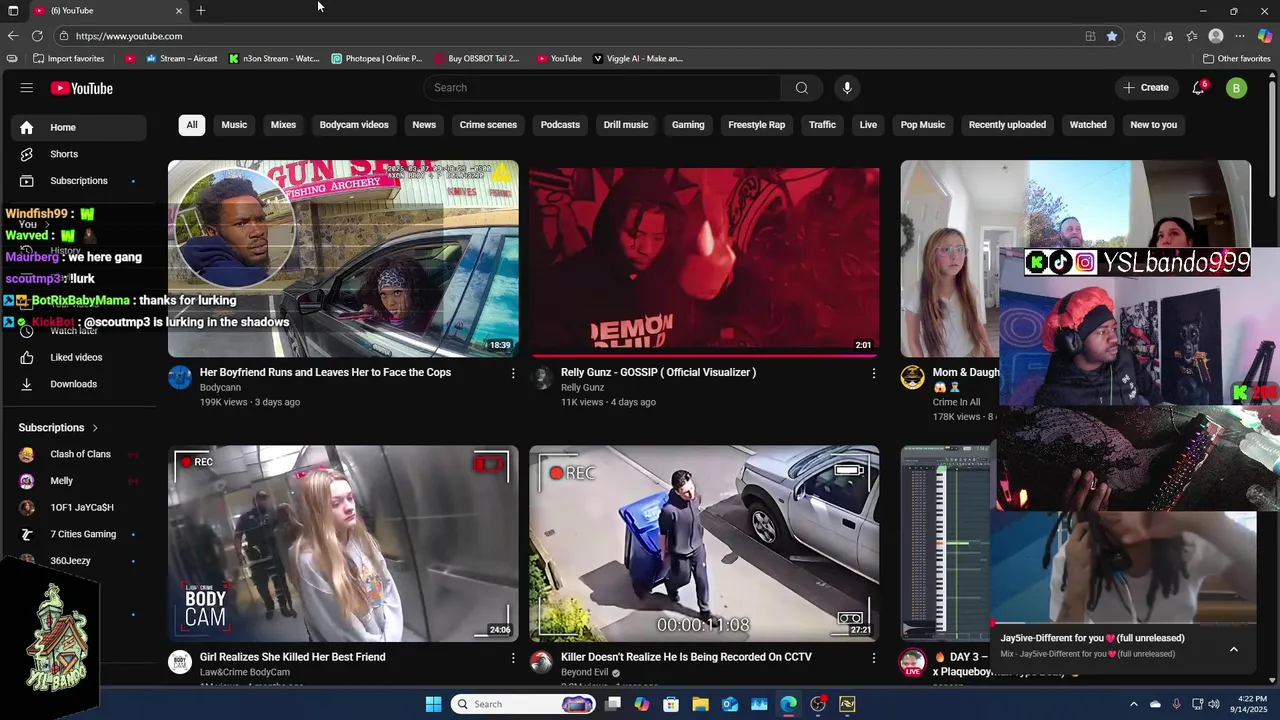Go to Subscriptions in the sidebar
This screenshot has width=1280, height=720.
pos(78,181)
